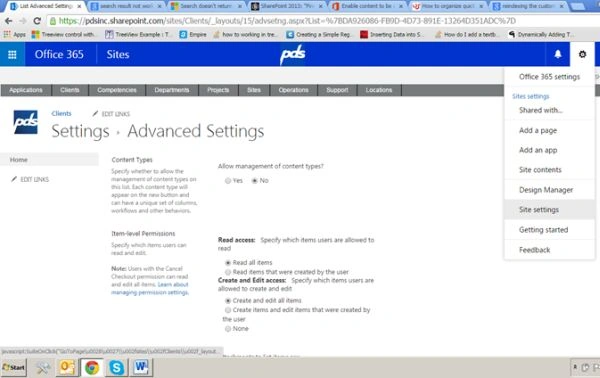Choose Site contents from gear menu
The image size is (600, 378).
[549, 170]
